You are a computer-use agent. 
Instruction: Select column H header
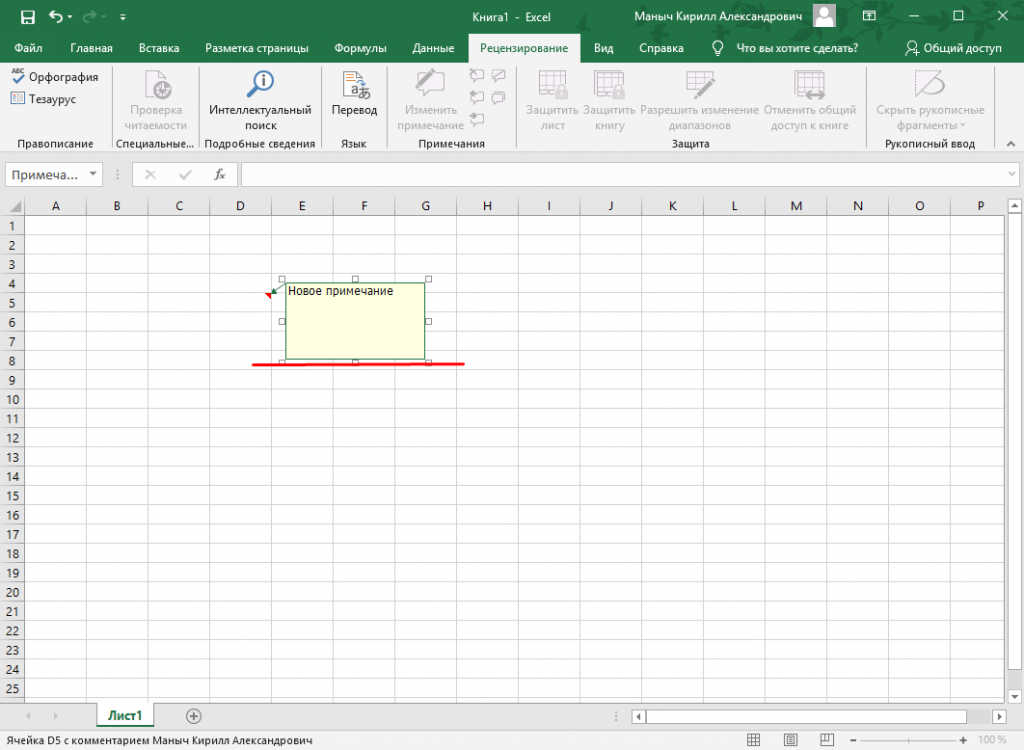pos(487,206)
